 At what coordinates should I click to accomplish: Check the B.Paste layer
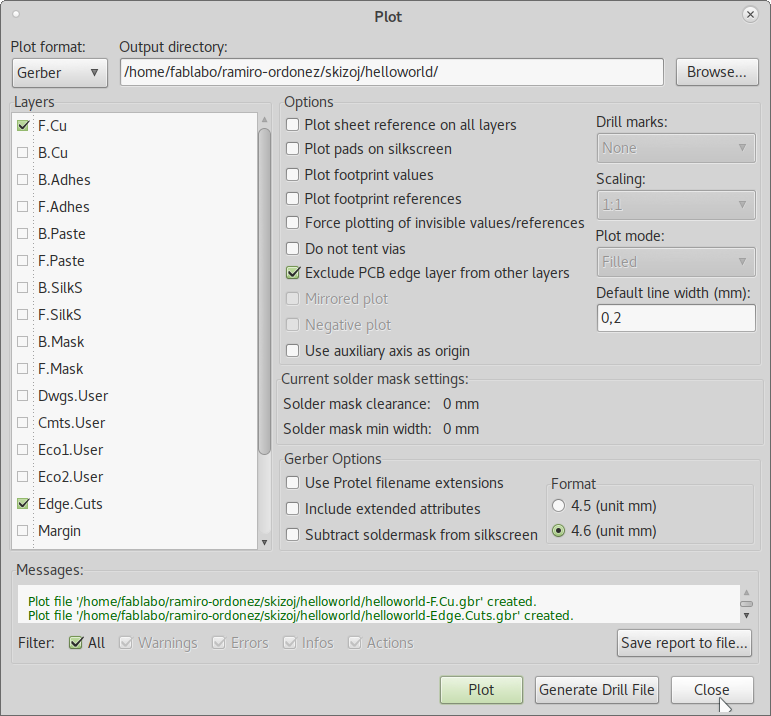(23, 234)
